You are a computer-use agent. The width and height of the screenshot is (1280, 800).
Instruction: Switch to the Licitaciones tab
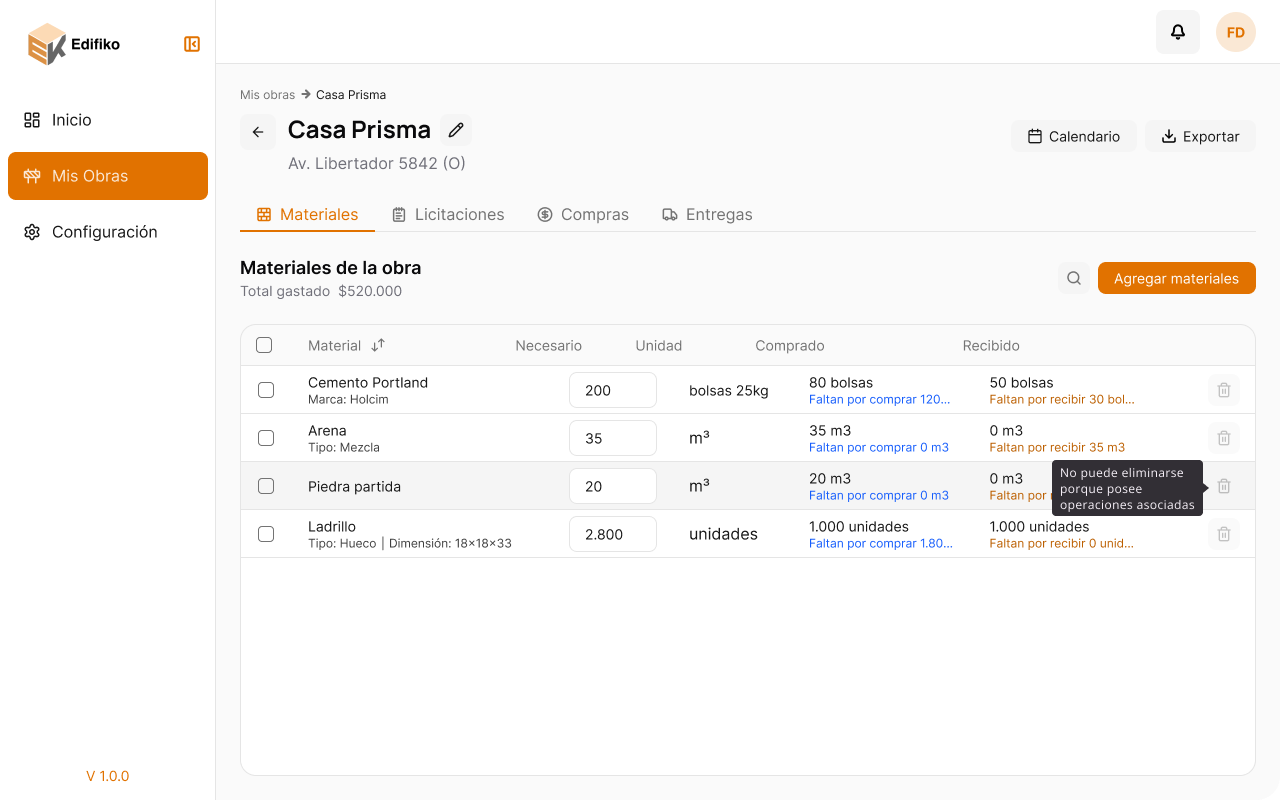(447, 214)
